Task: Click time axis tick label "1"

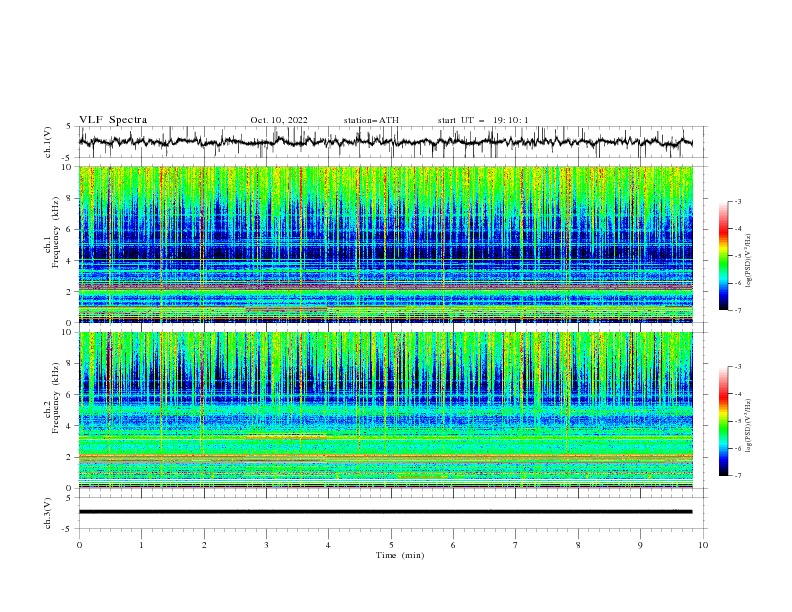Action: tap(141, 545)
